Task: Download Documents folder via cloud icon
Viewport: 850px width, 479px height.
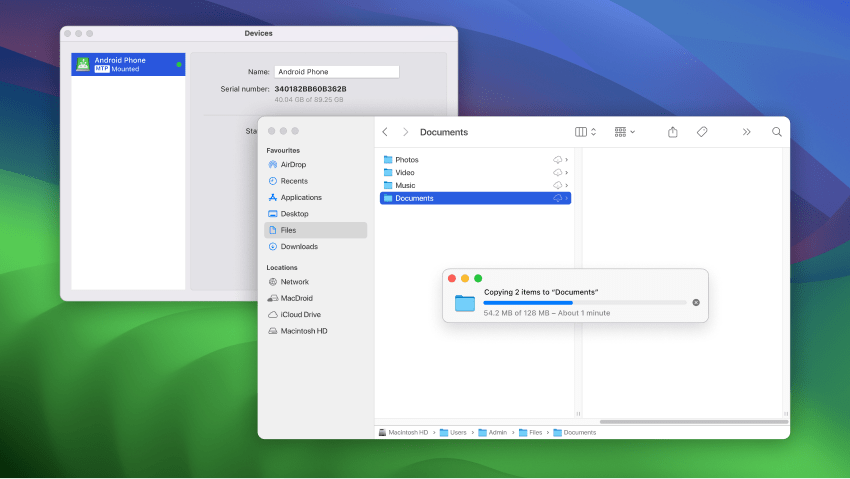Action: 557,198
